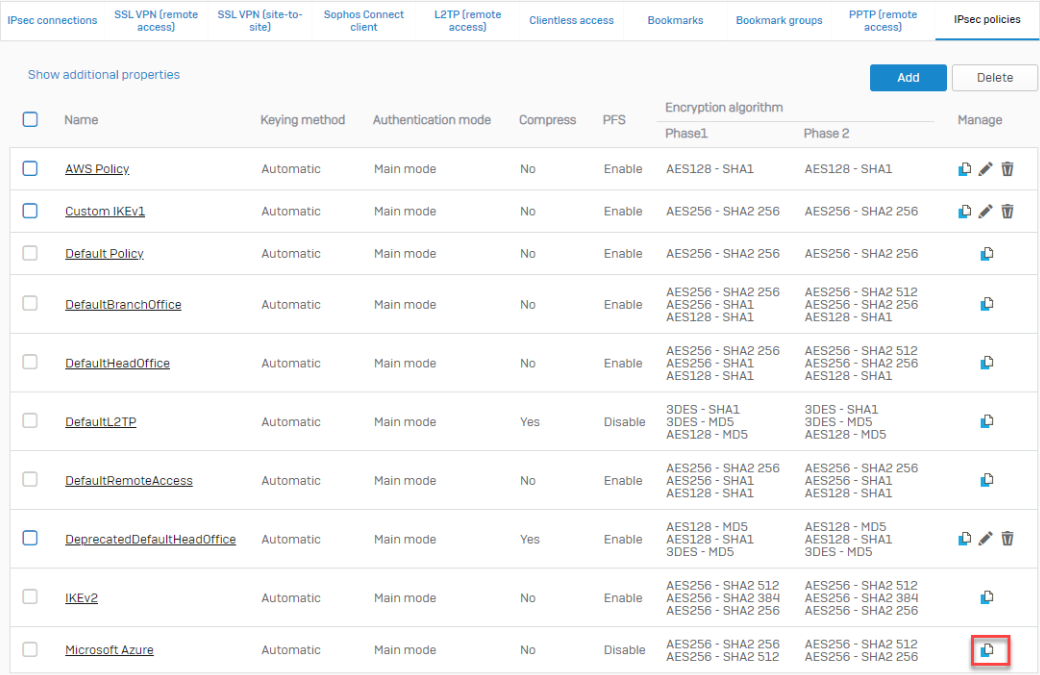Go to Bookmark groups tab
This screenshot has height=675, width=1040.
779,20
